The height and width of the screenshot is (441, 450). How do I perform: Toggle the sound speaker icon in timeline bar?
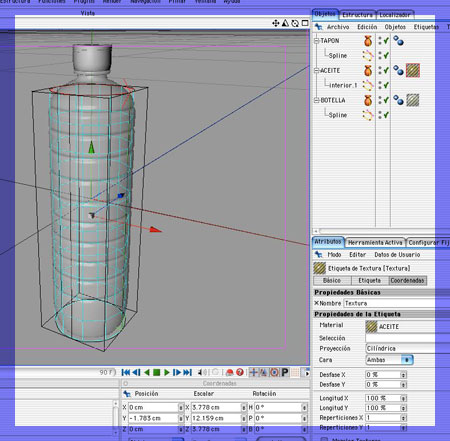202,372
